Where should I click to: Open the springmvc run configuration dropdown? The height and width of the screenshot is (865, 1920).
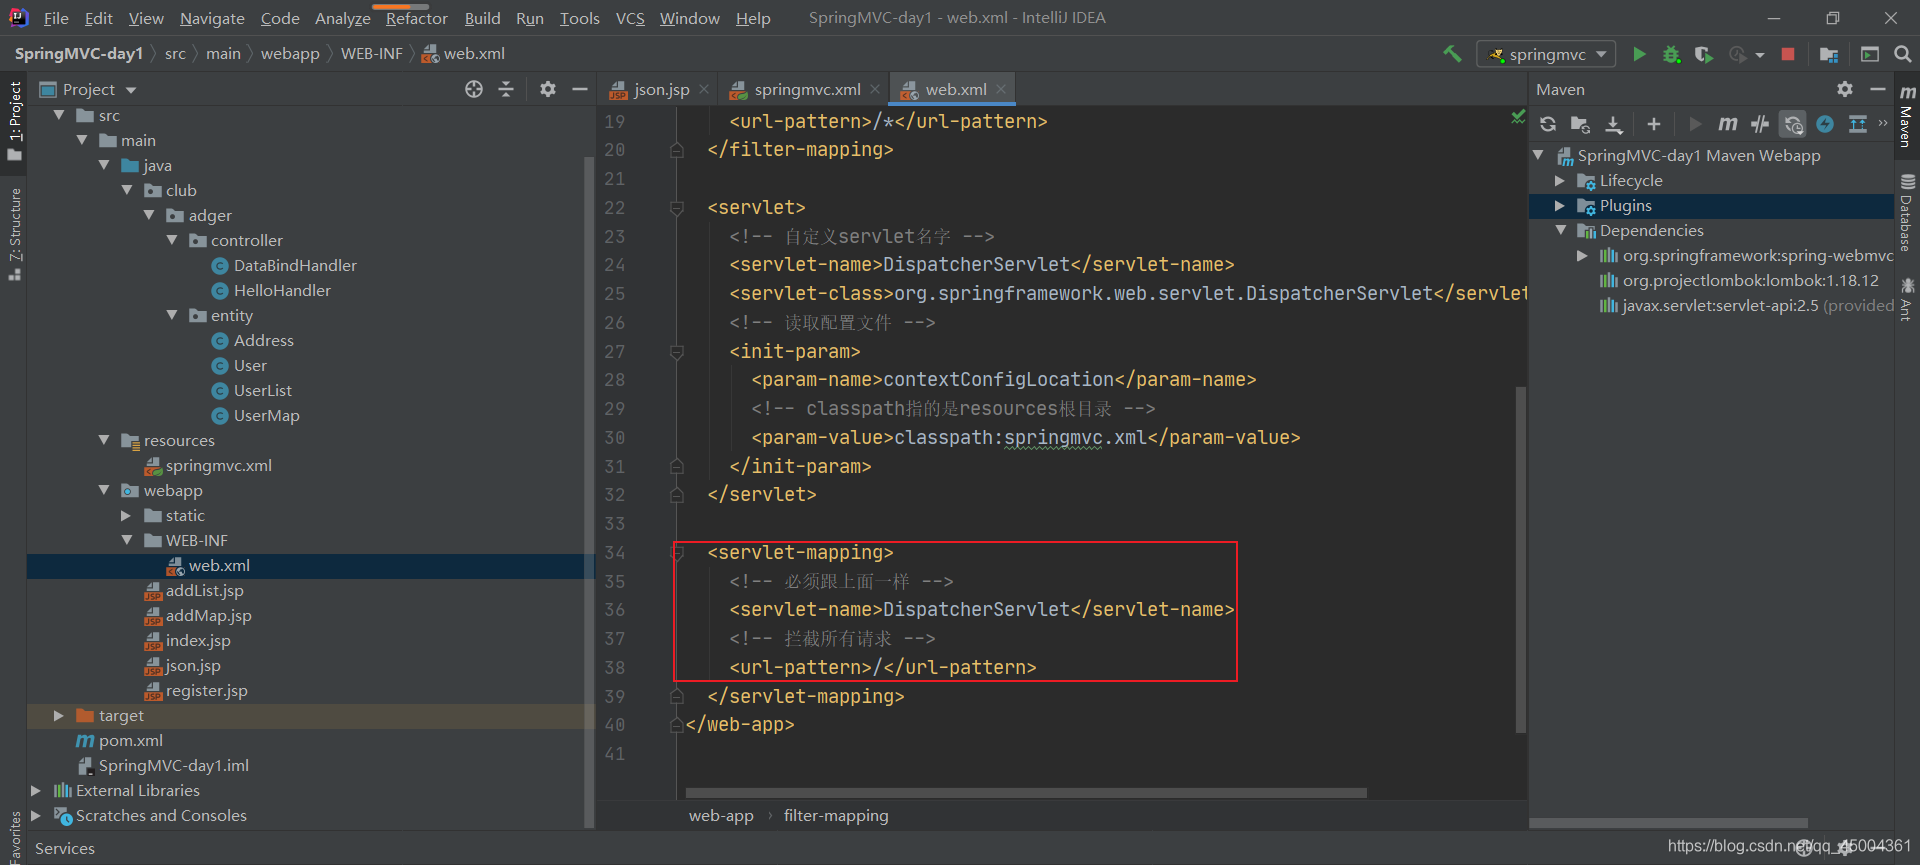click(x=1546, y=54)
